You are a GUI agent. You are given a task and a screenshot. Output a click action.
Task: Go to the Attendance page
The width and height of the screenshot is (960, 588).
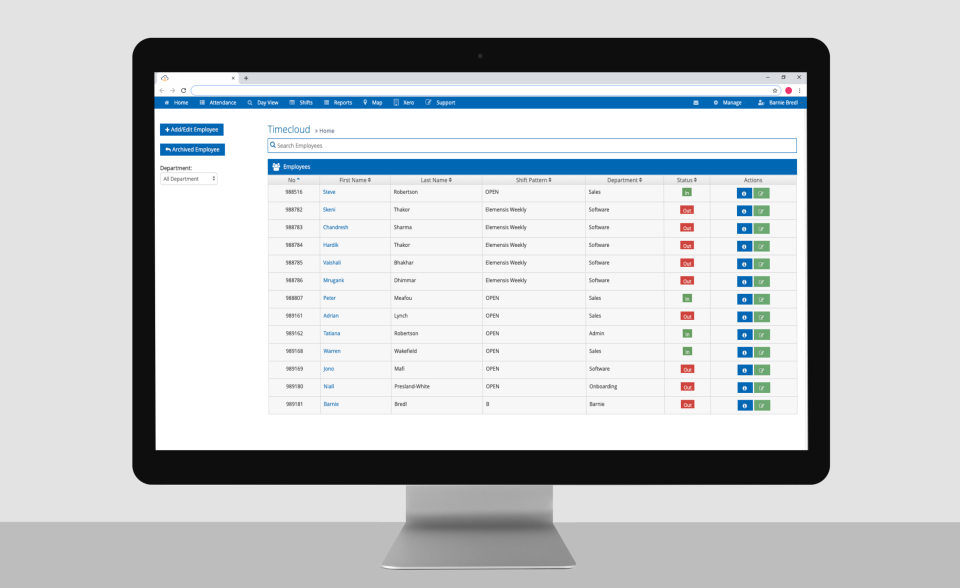click(218, 103)
